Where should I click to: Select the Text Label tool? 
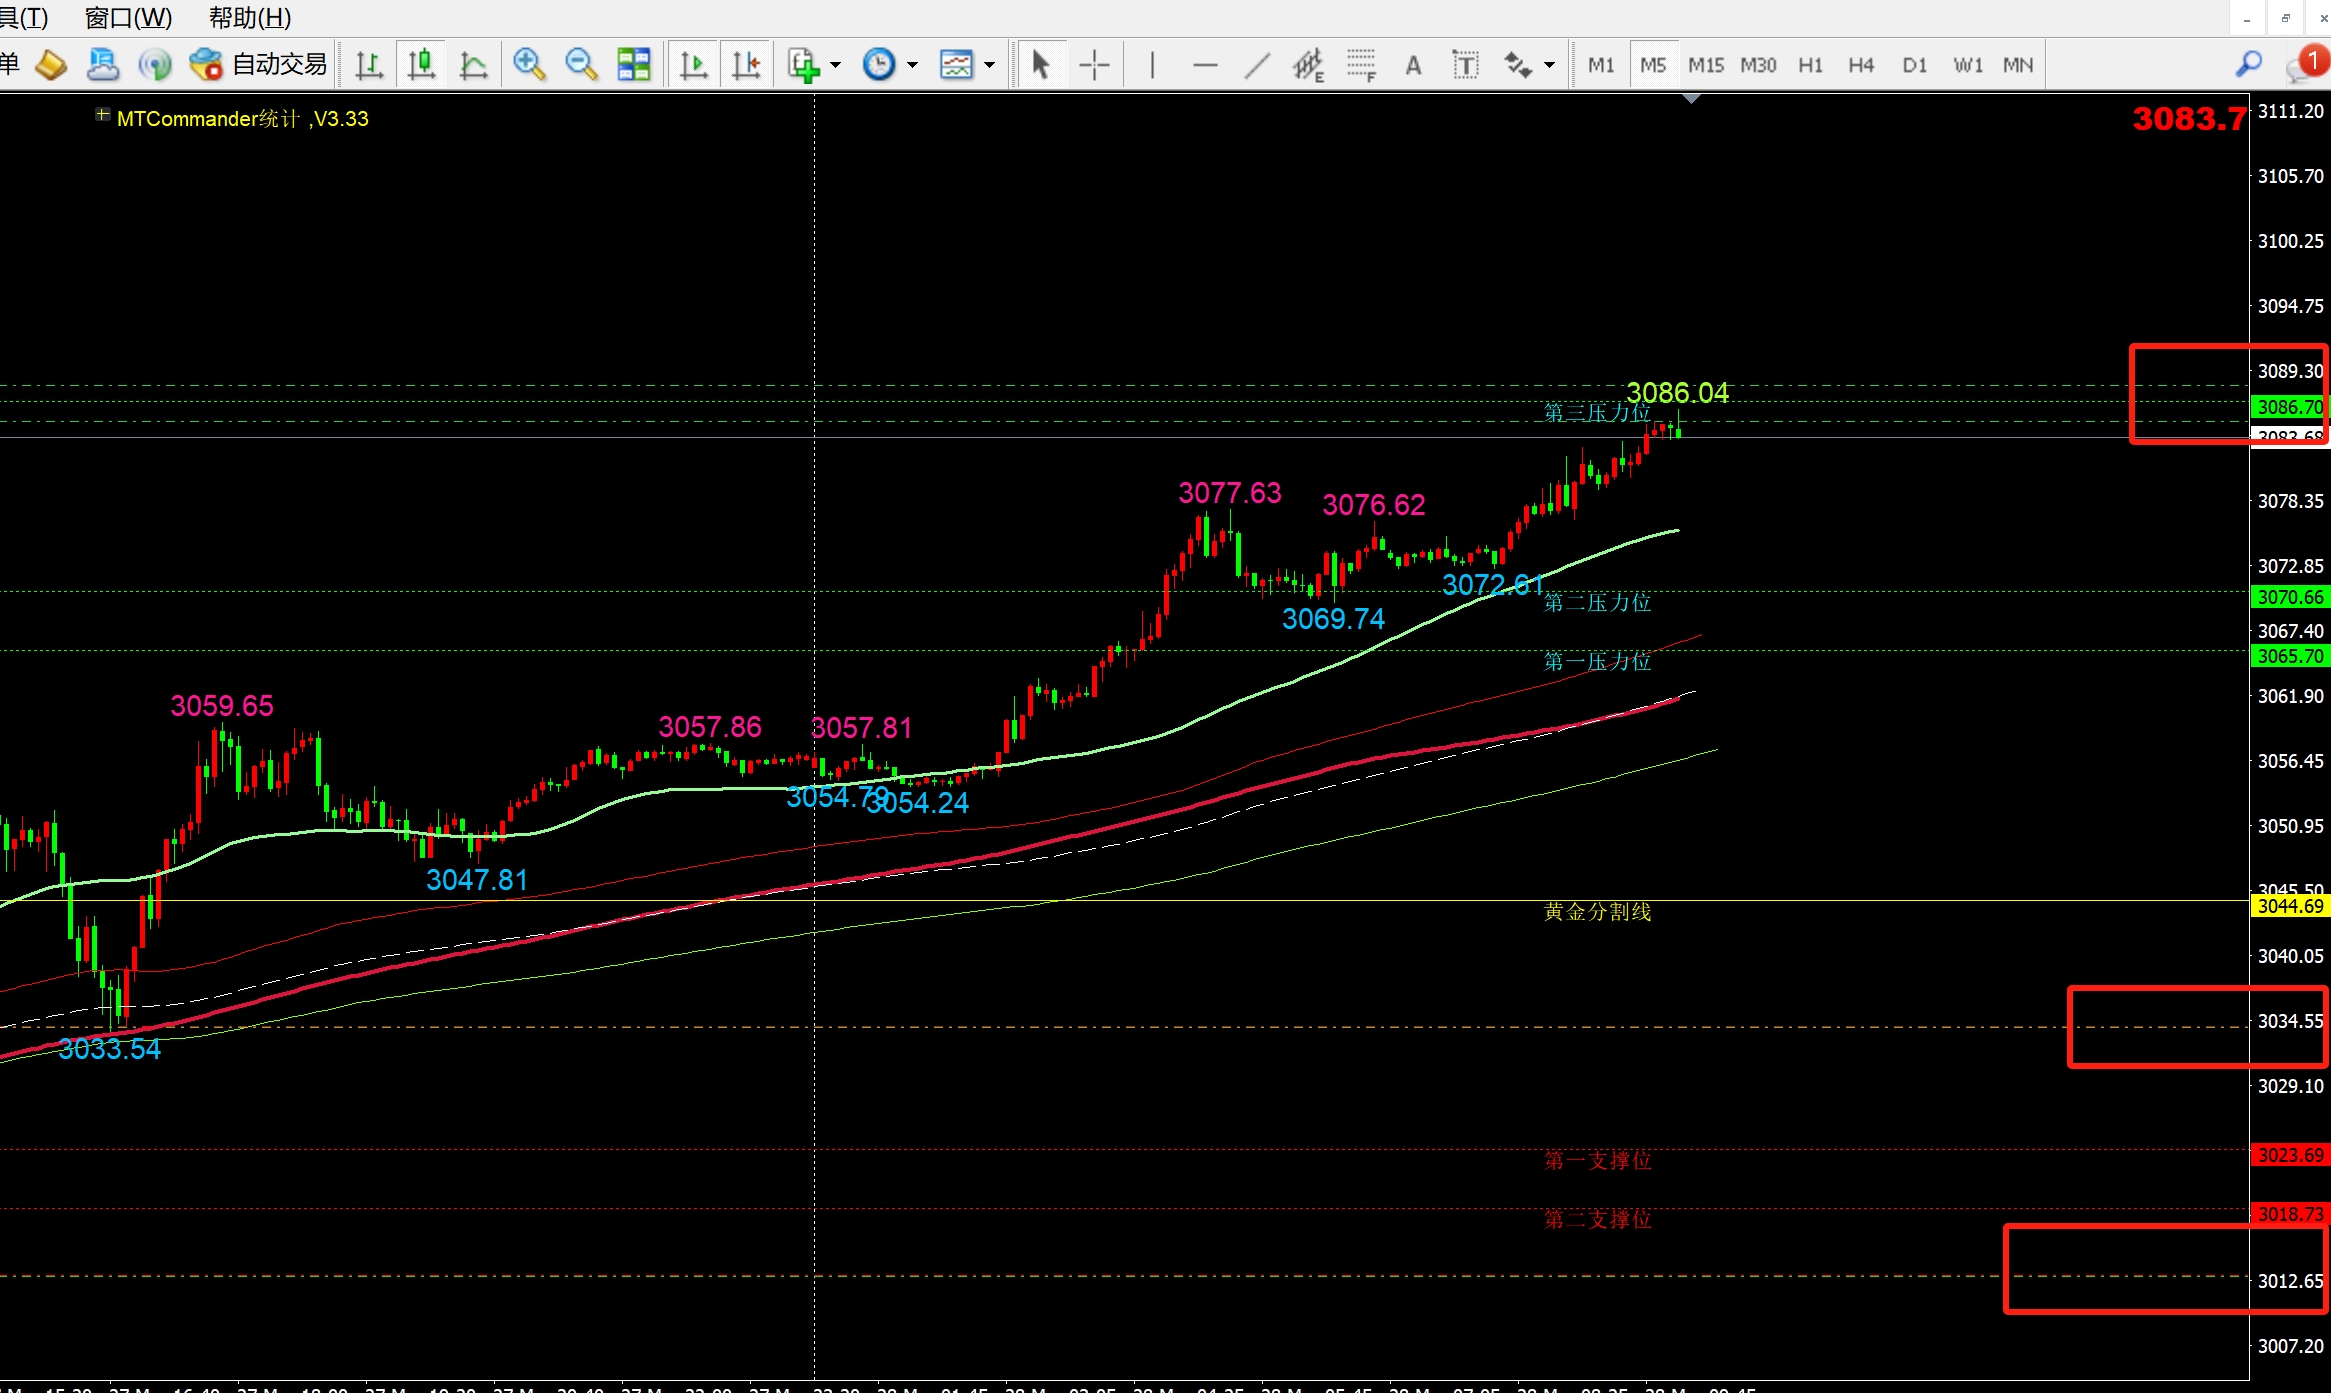[1465, 65]
